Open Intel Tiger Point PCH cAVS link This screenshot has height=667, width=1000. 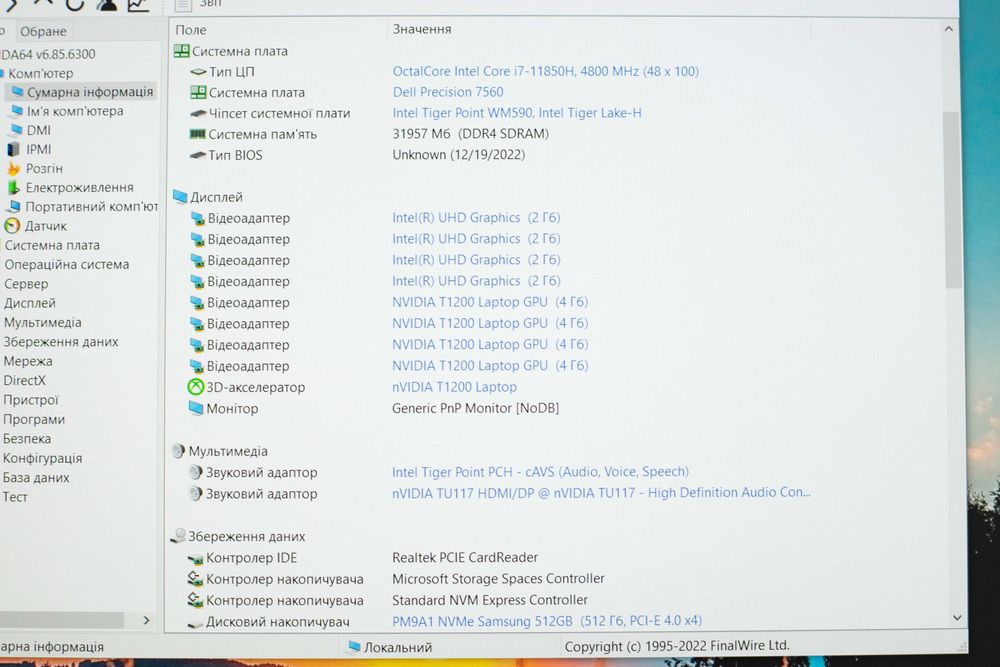[540, 472]
